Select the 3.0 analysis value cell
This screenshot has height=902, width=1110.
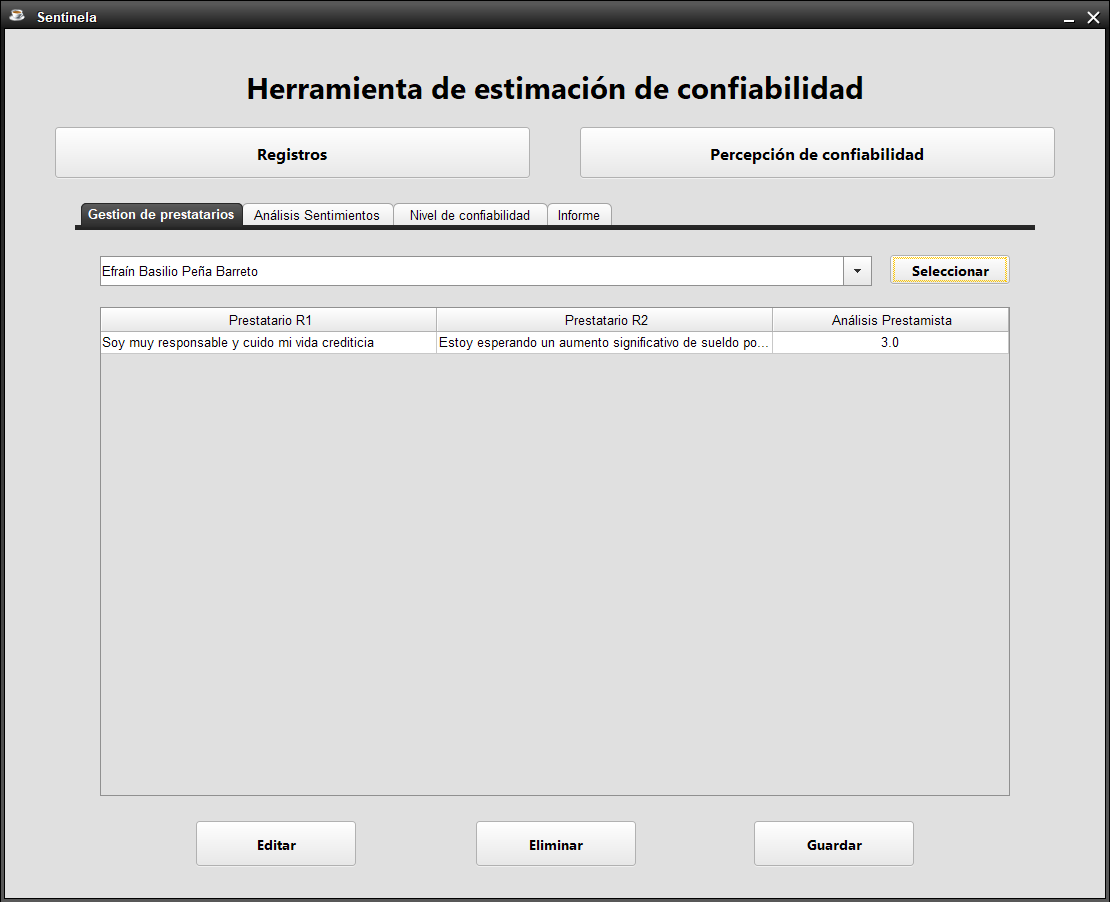click(891, 343)
